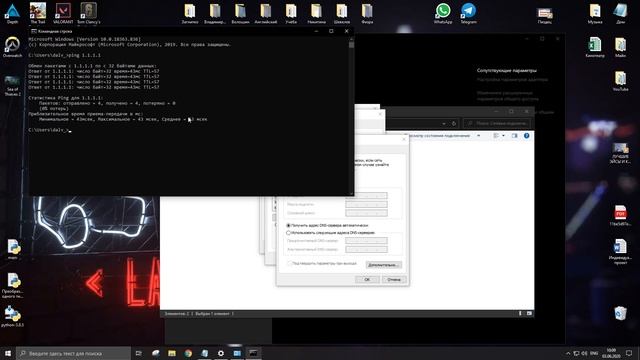Open Settings gear on the taskbar
640x360 pixels.
tap(221, 353)
